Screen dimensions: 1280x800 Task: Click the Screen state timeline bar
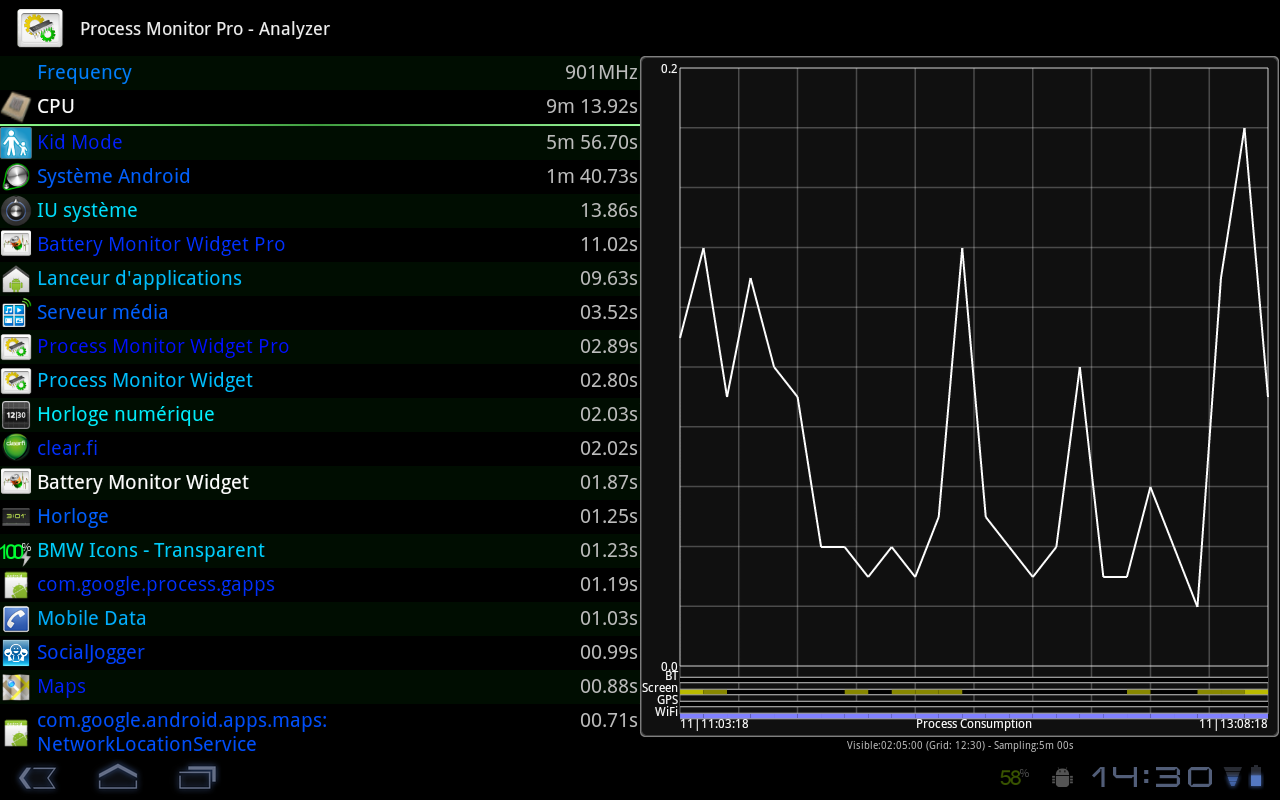click(x=974, y=691)
